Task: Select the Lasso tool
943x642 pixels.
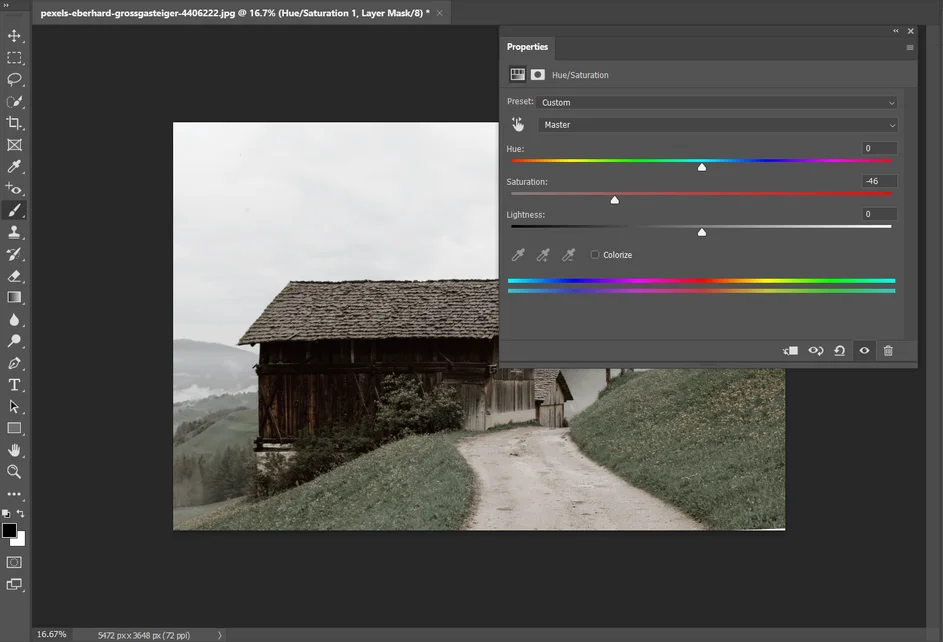Action: click(14, 79)
